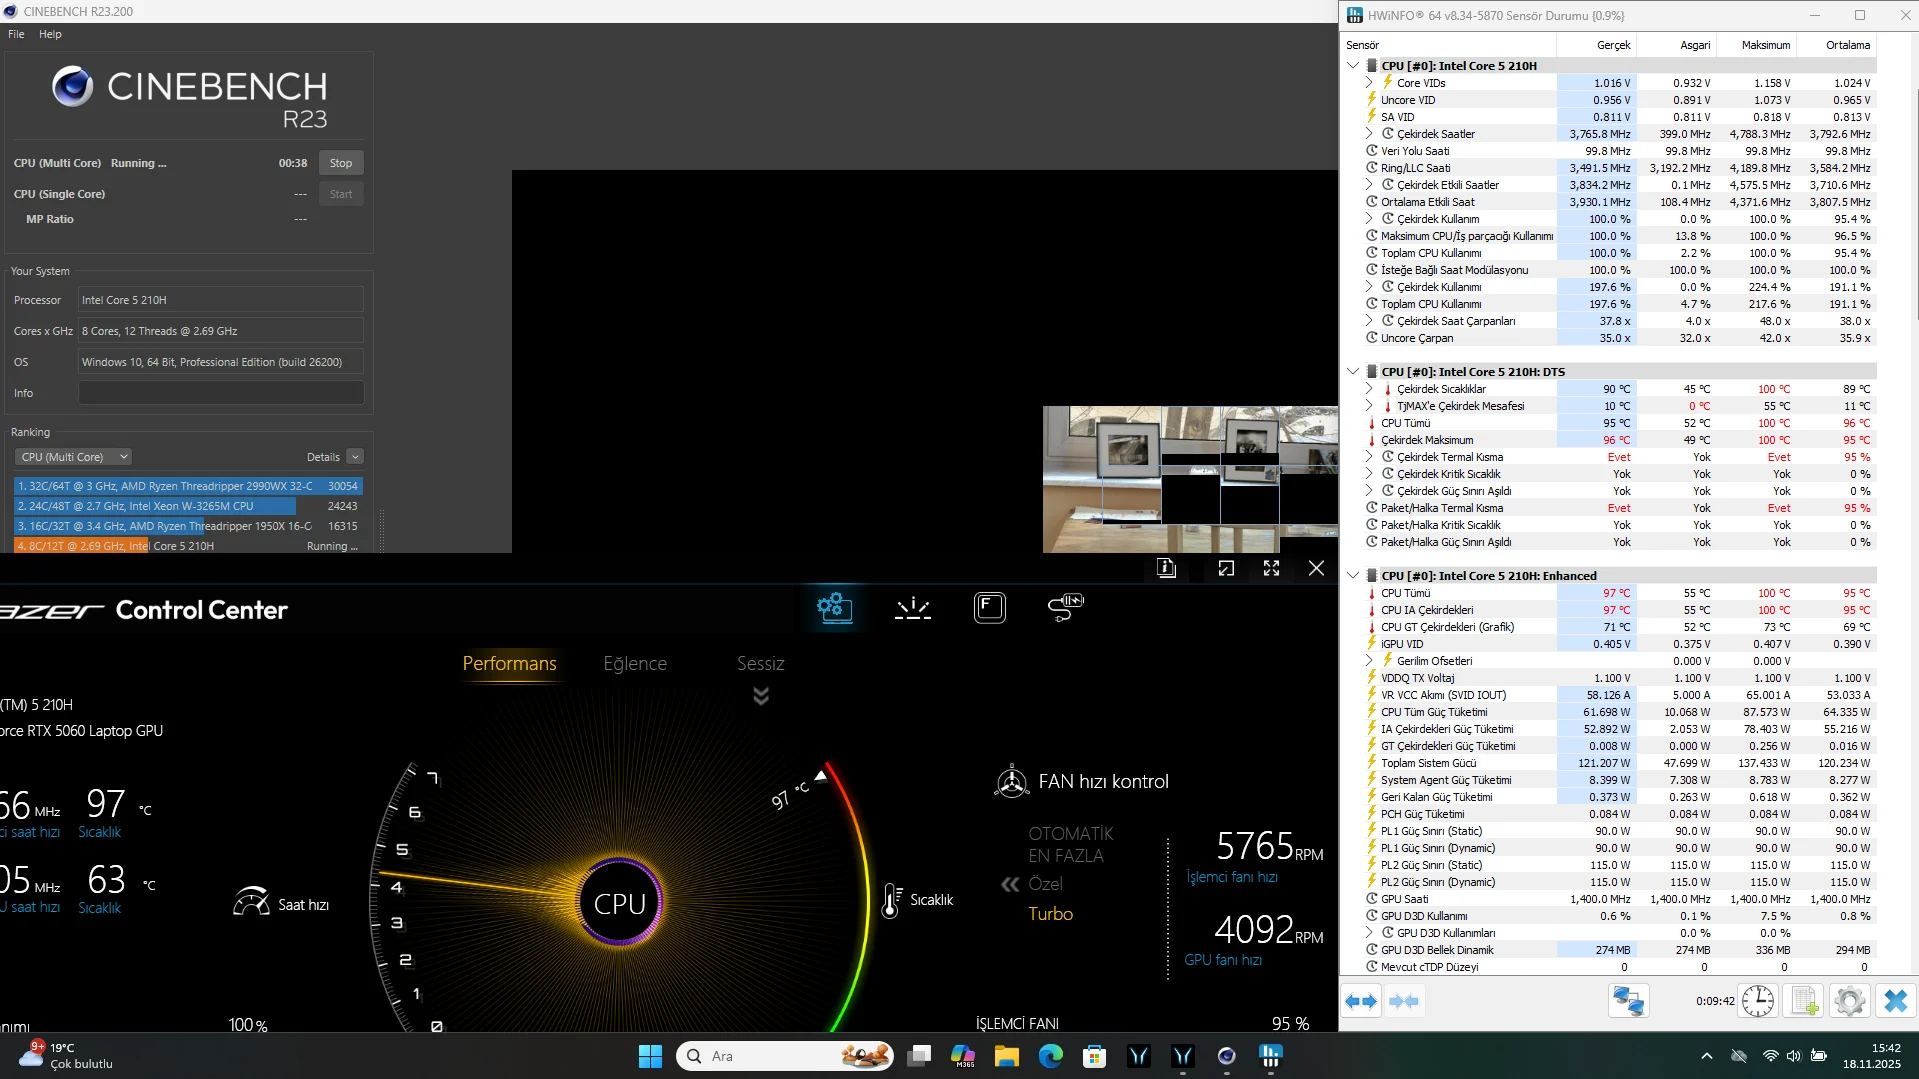Viewport: 1919px width, 1079px height.
Task: Open the battery charging settings icon
Action: tap(1065, 607)
